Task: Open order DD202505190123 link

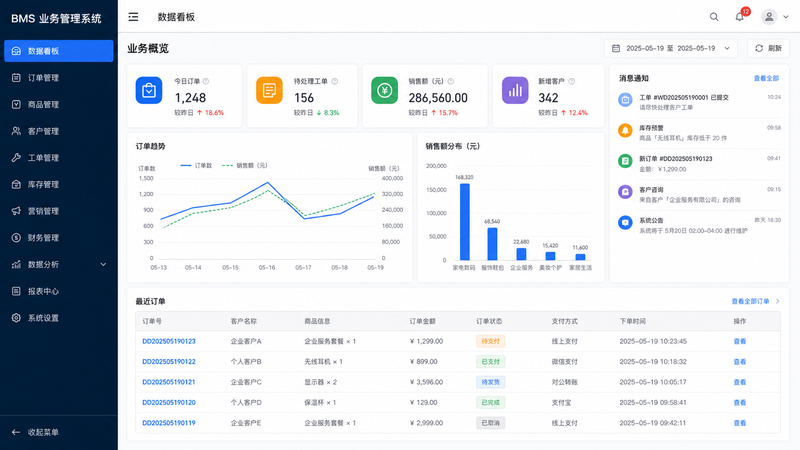Action: click(169, 341)
